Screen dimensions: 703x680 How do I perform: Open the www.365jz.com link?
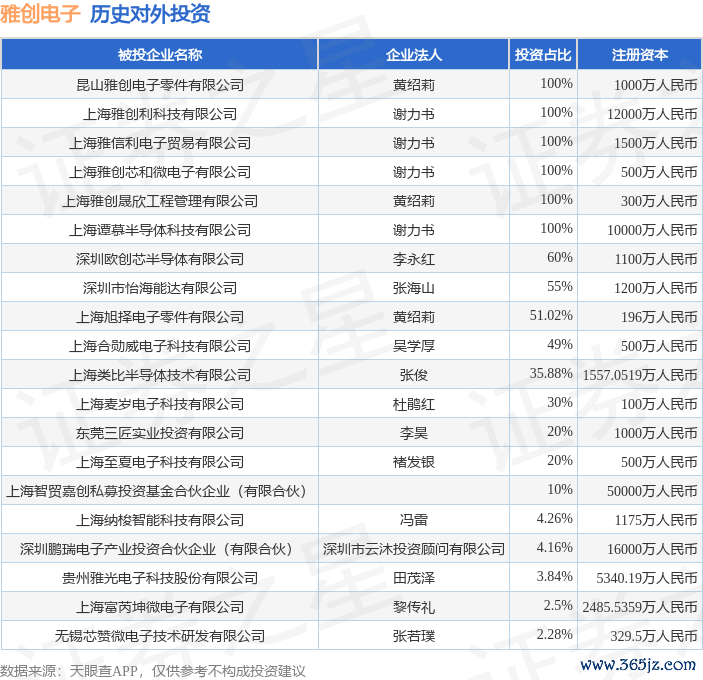[638, 665]
